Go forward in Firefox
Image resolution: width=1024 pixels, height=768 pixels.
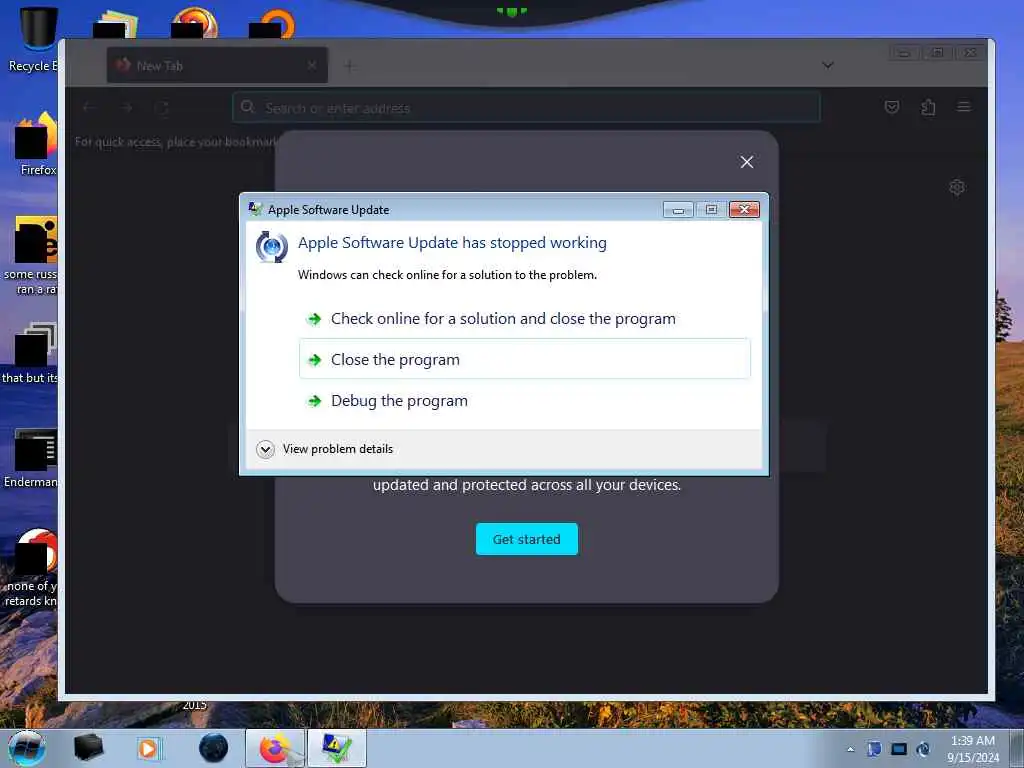click(127, 107)
